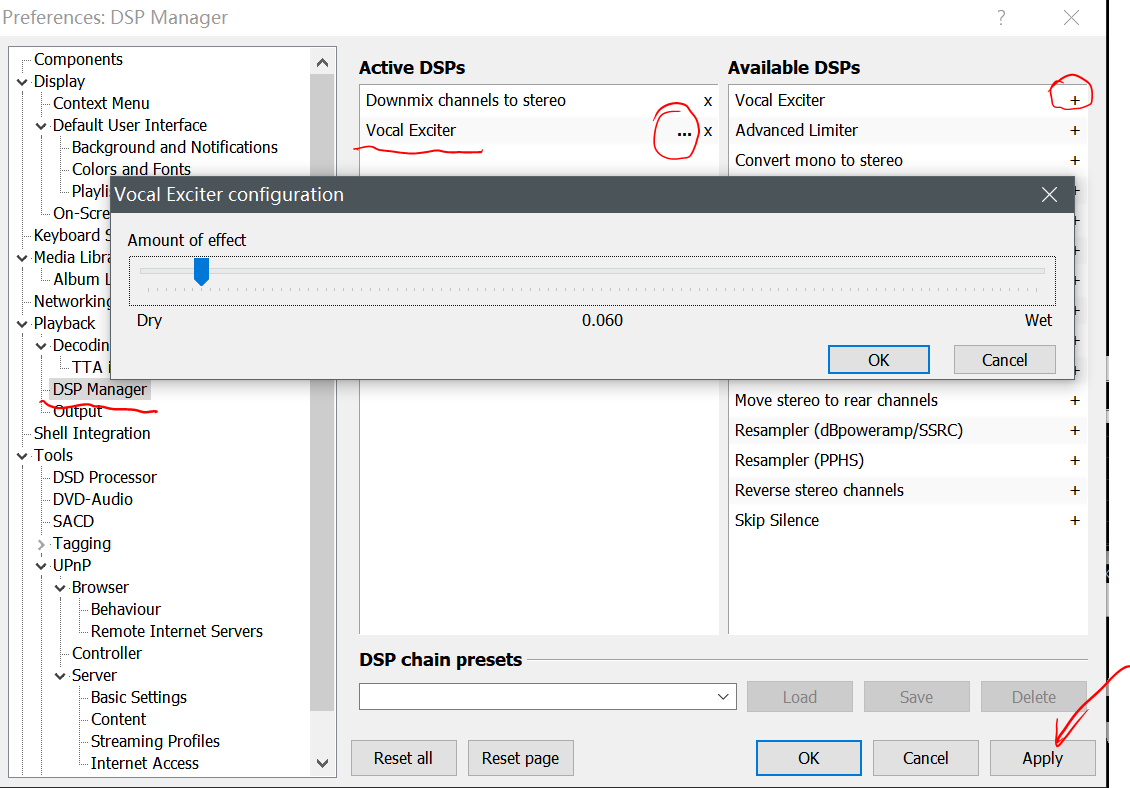Viewport: 1130px width, 788px height.
Task: Click the Amount of effect slider handle
Action: click(x=201, y=271)
